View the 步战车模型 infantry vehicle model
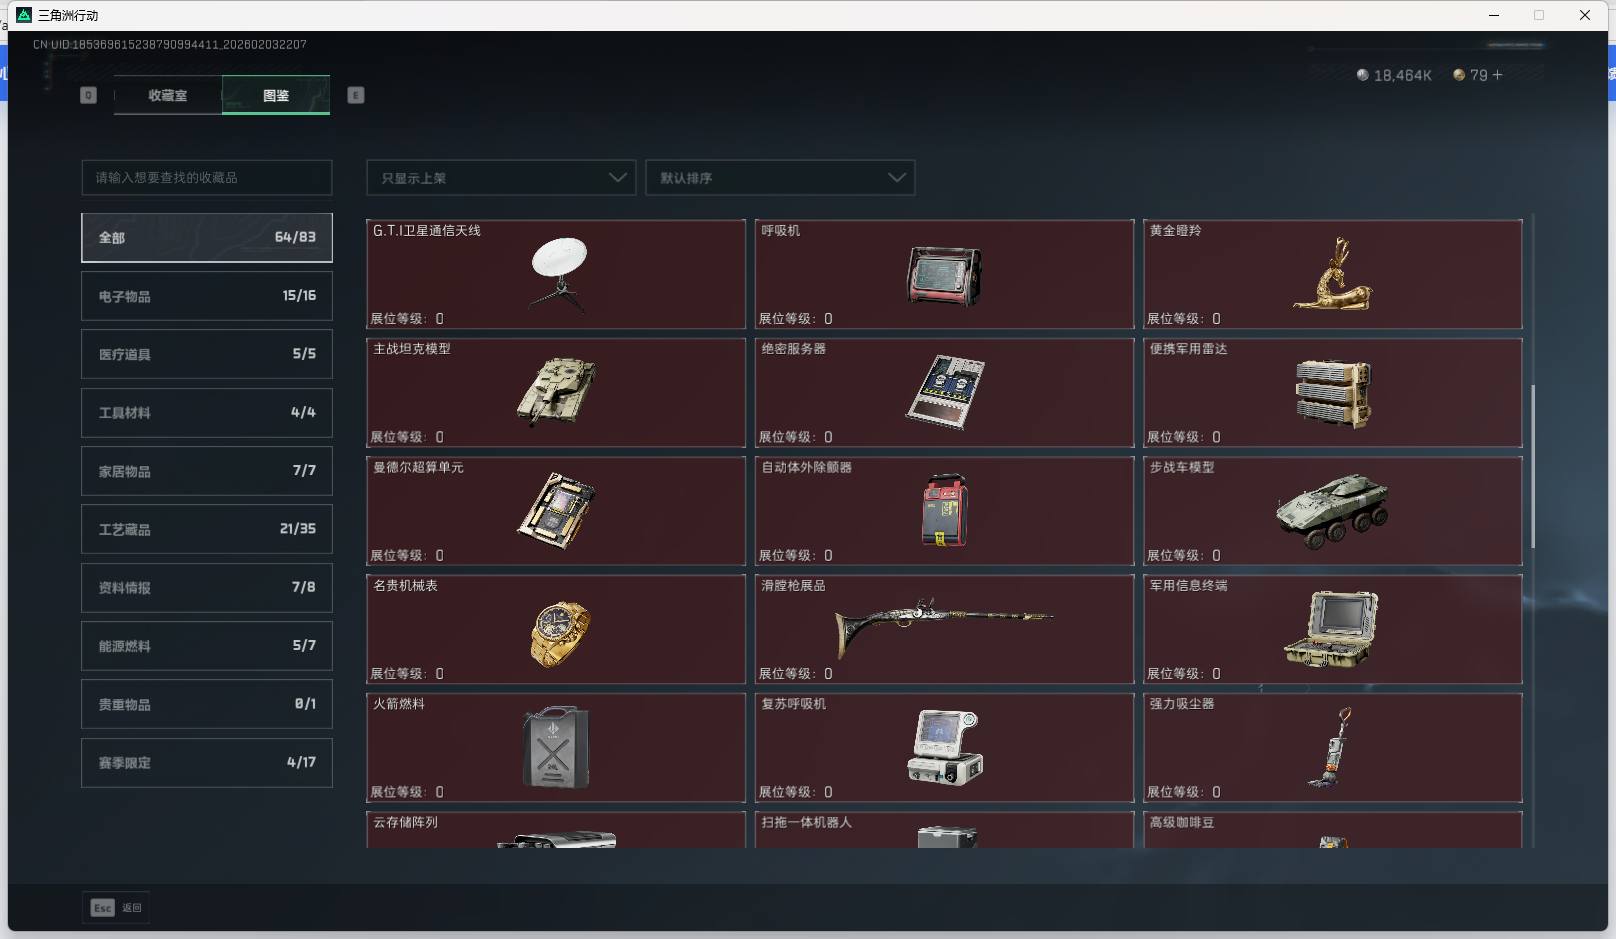Viewport: 1616px width, 939px height. (x=1332, y=510)
